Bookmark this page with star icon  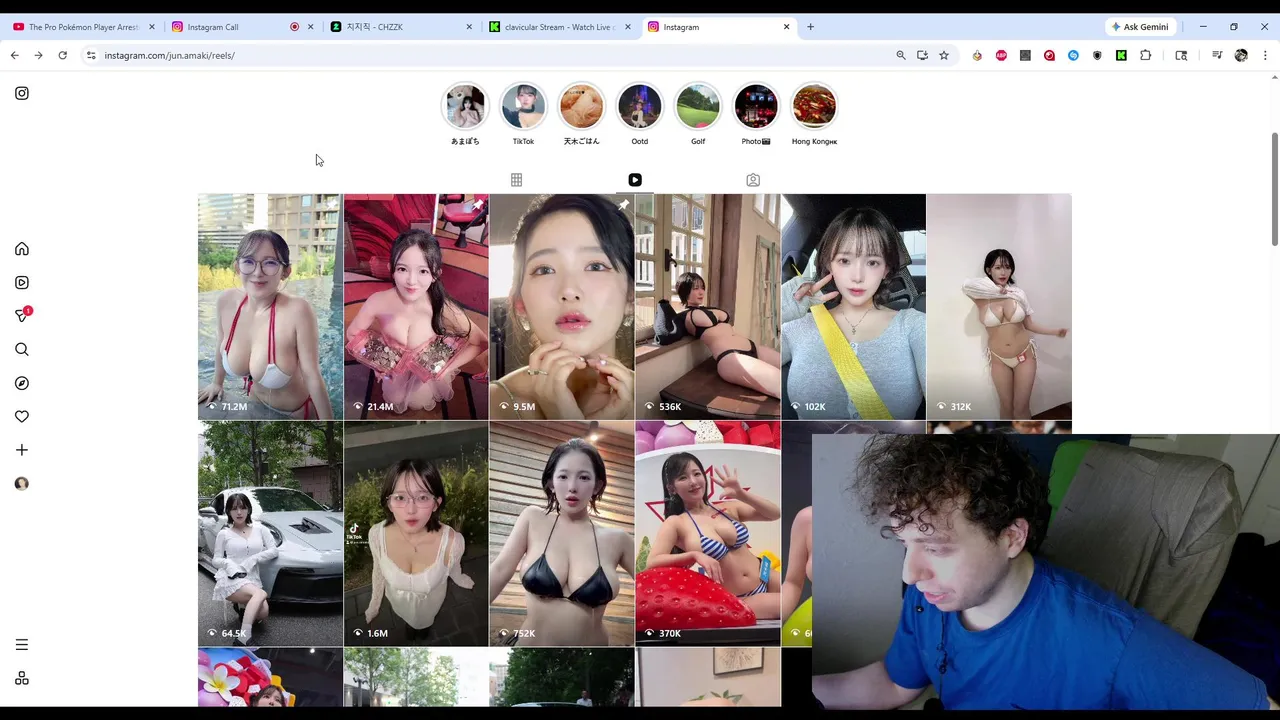click(943, 55)
